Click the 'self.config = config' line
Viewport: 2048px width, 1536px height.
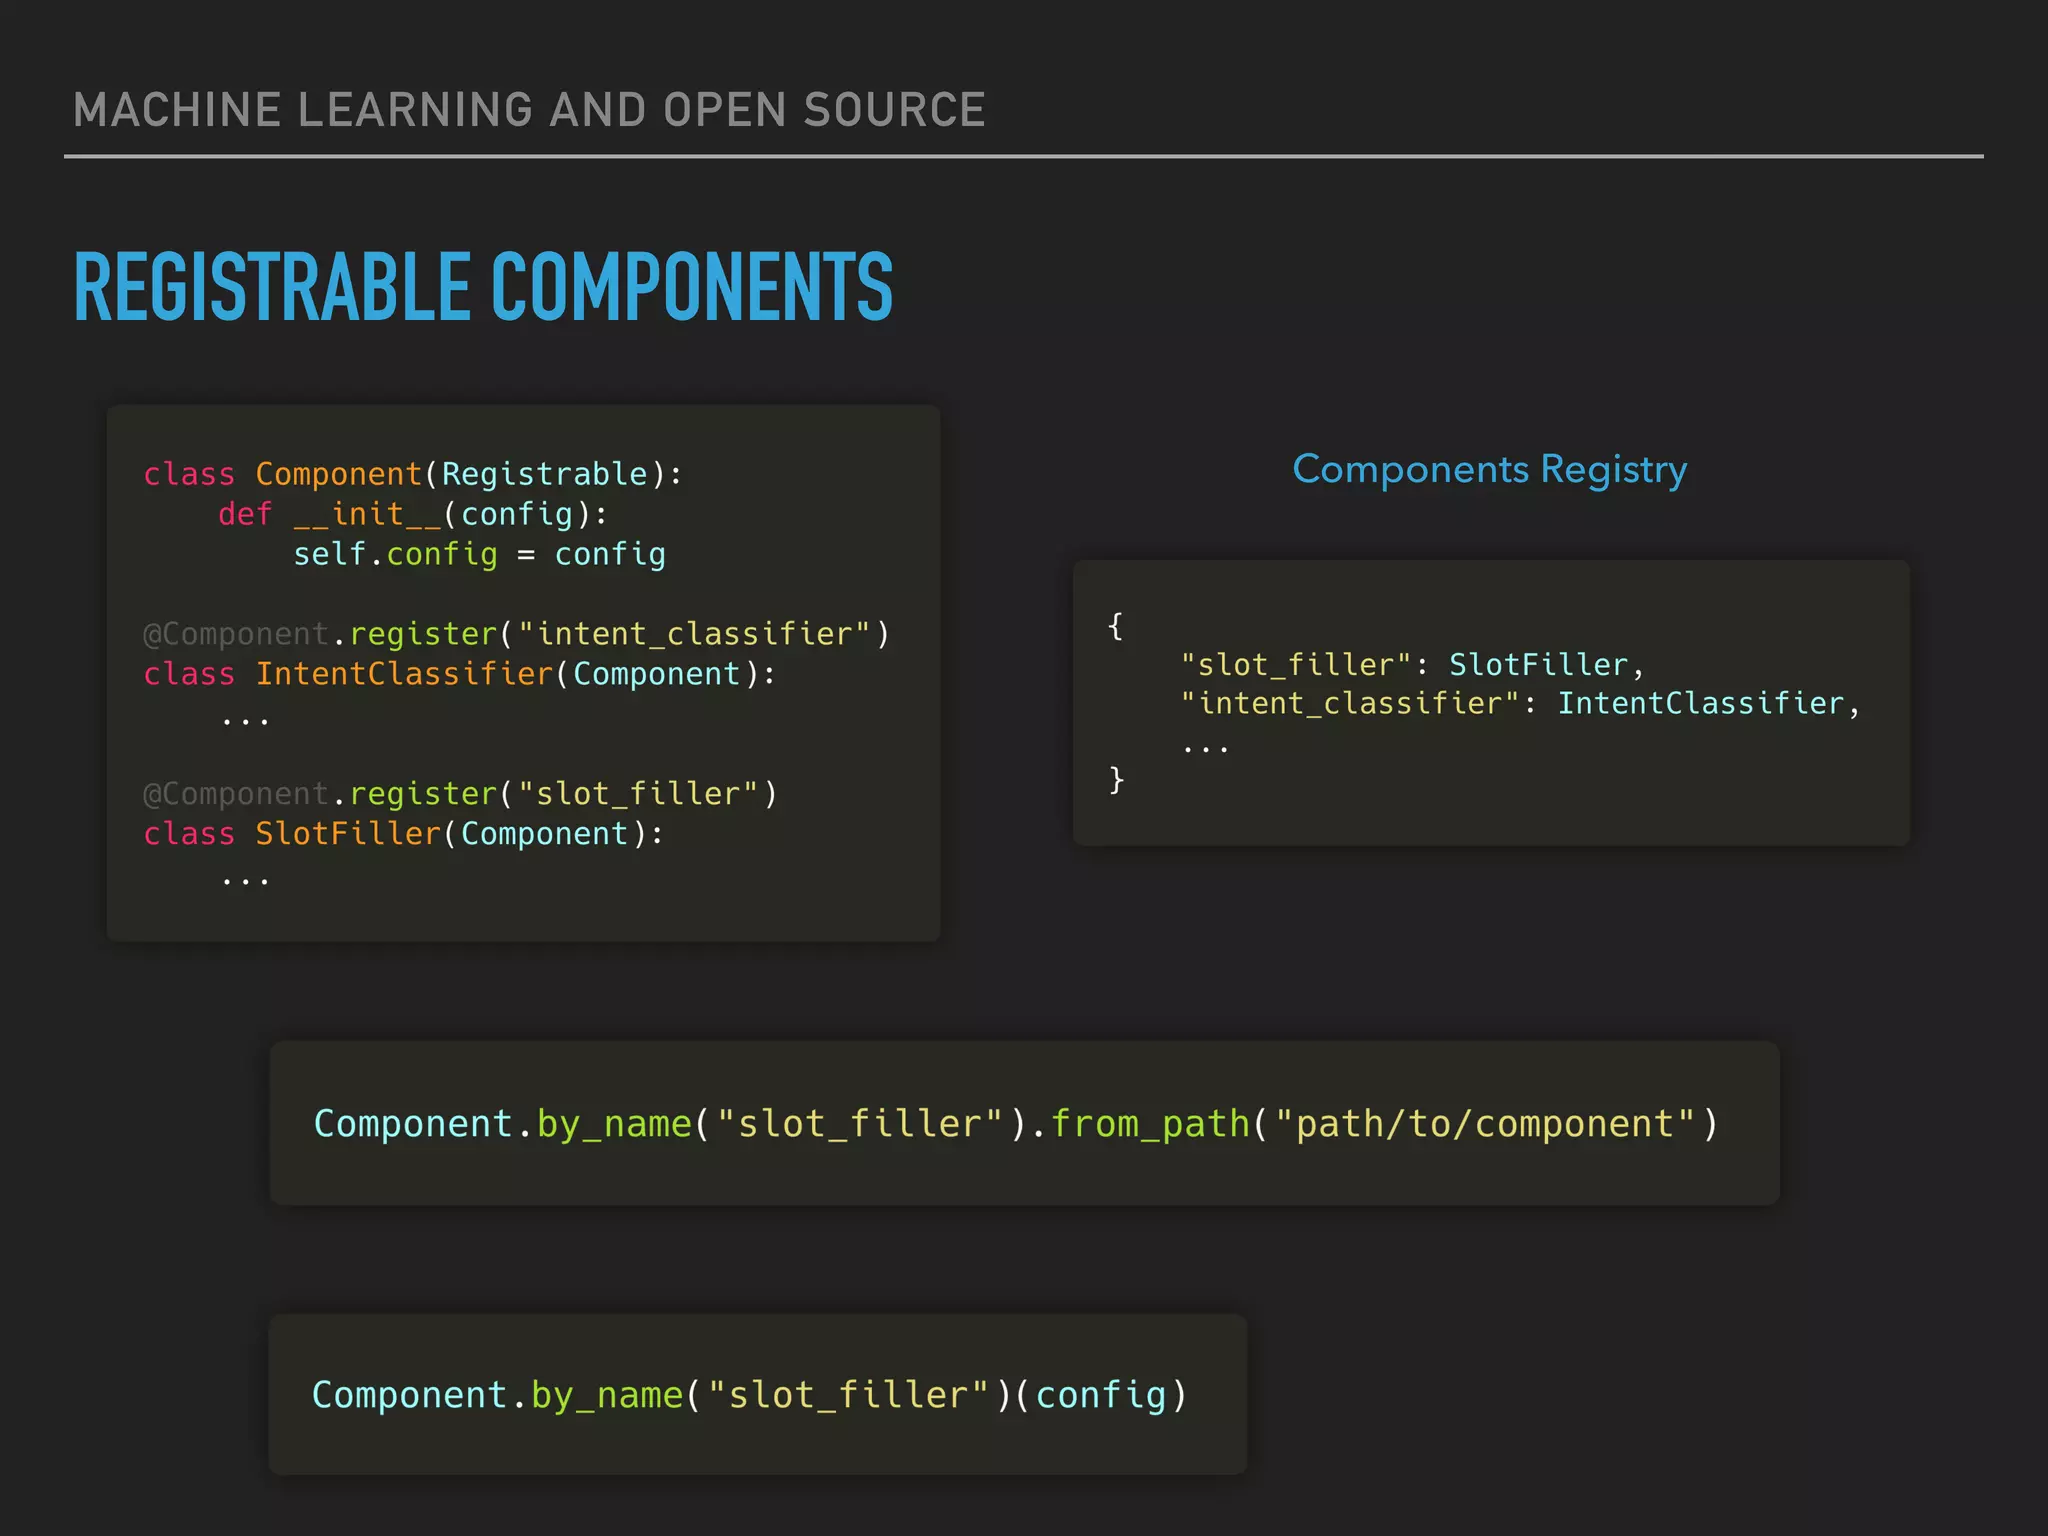479,554
